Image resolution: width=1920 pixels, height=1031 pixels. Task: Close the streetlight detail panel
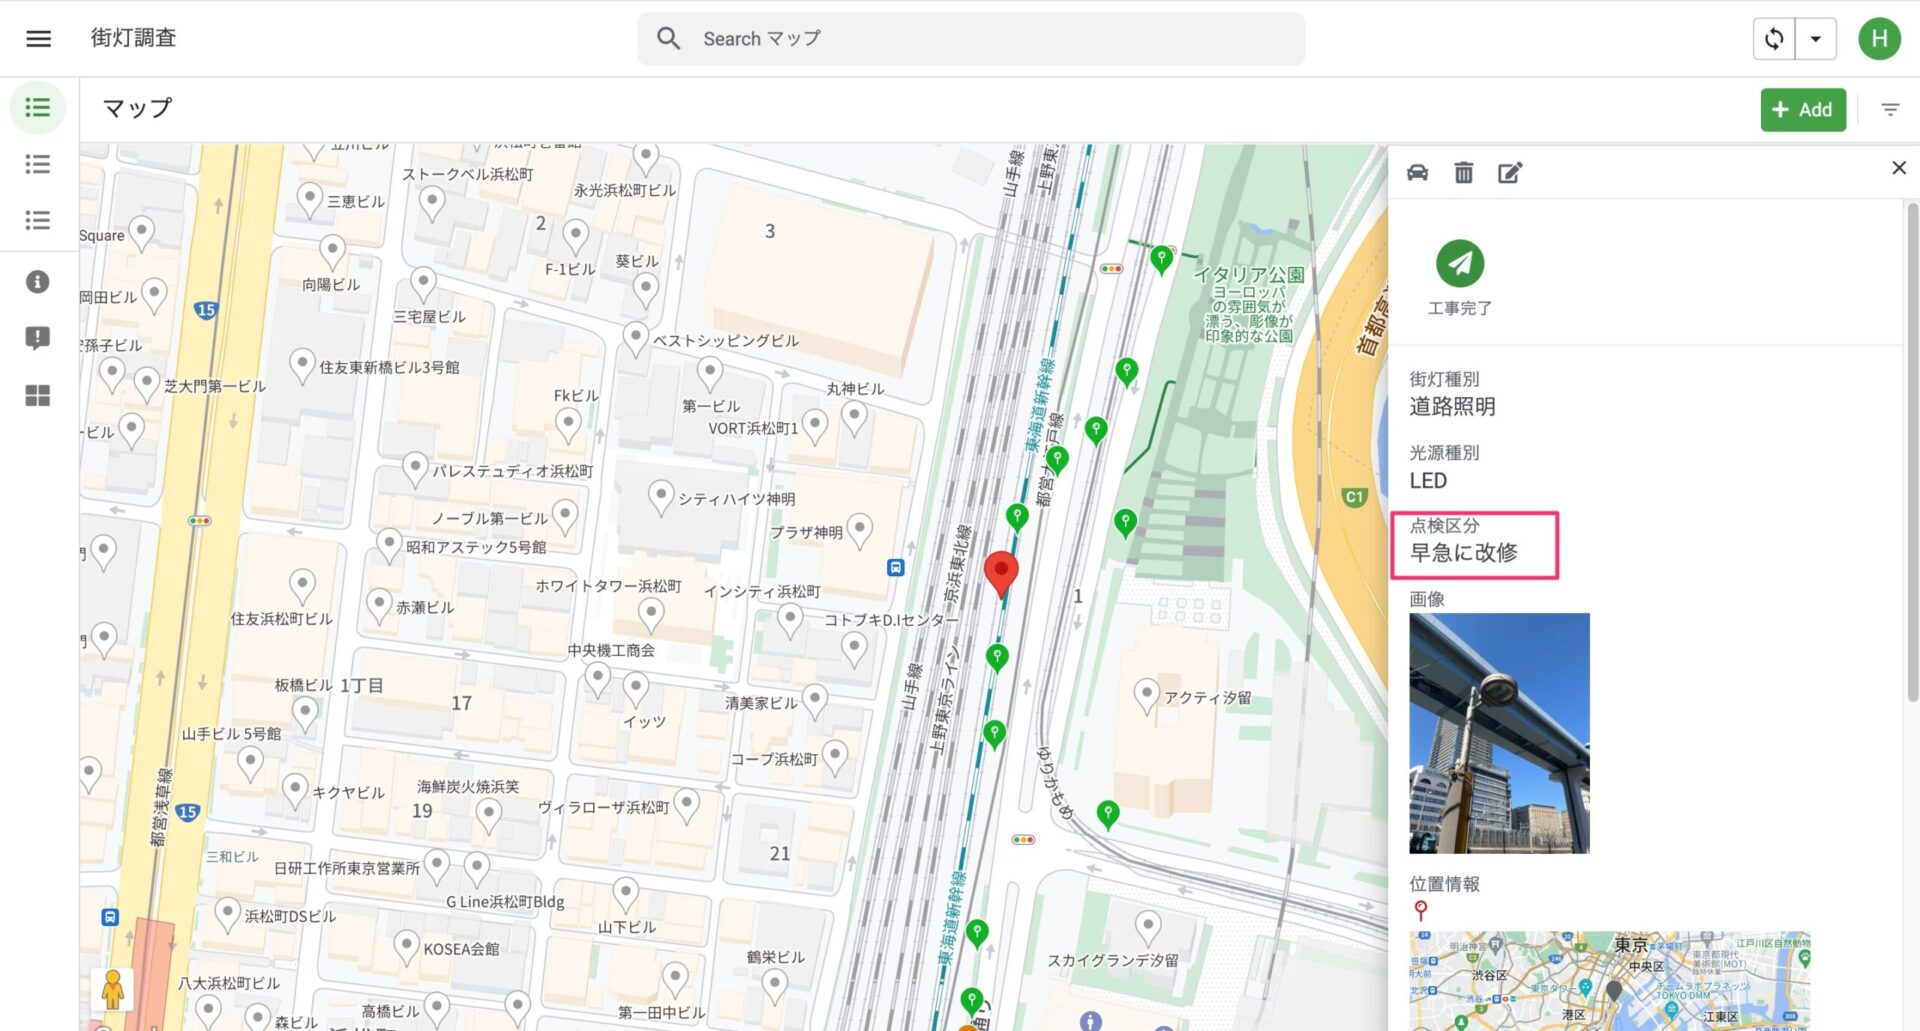click(1899, 168)
